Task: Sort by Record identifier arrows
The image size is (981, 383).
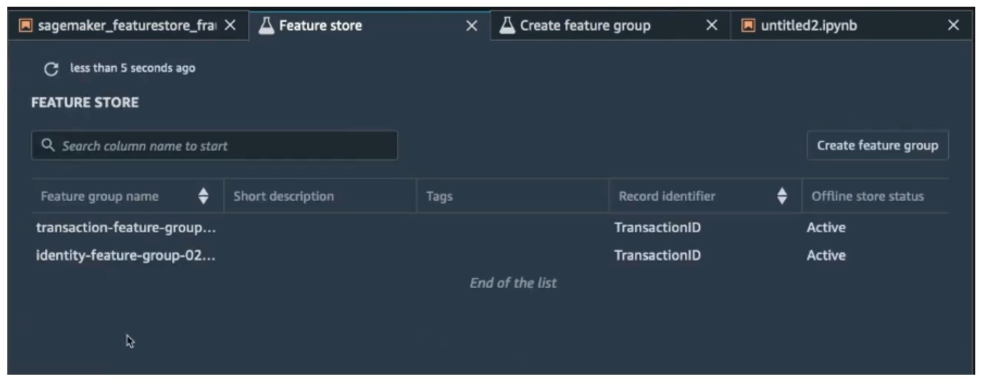Action: pyautogui.click(x=782, y=197)
